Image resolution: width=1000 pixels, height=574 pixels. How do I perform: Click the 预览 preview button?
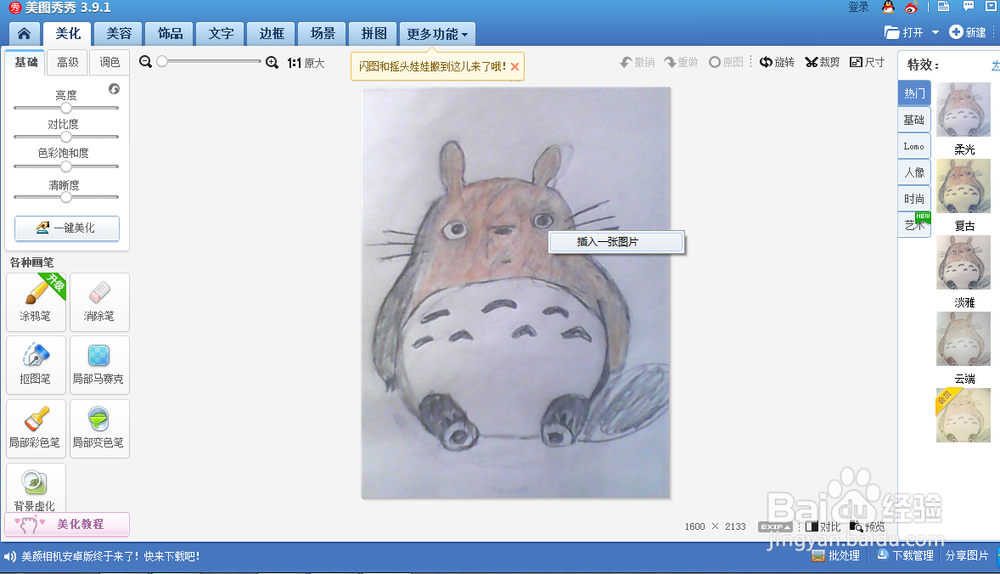point(867,526)
